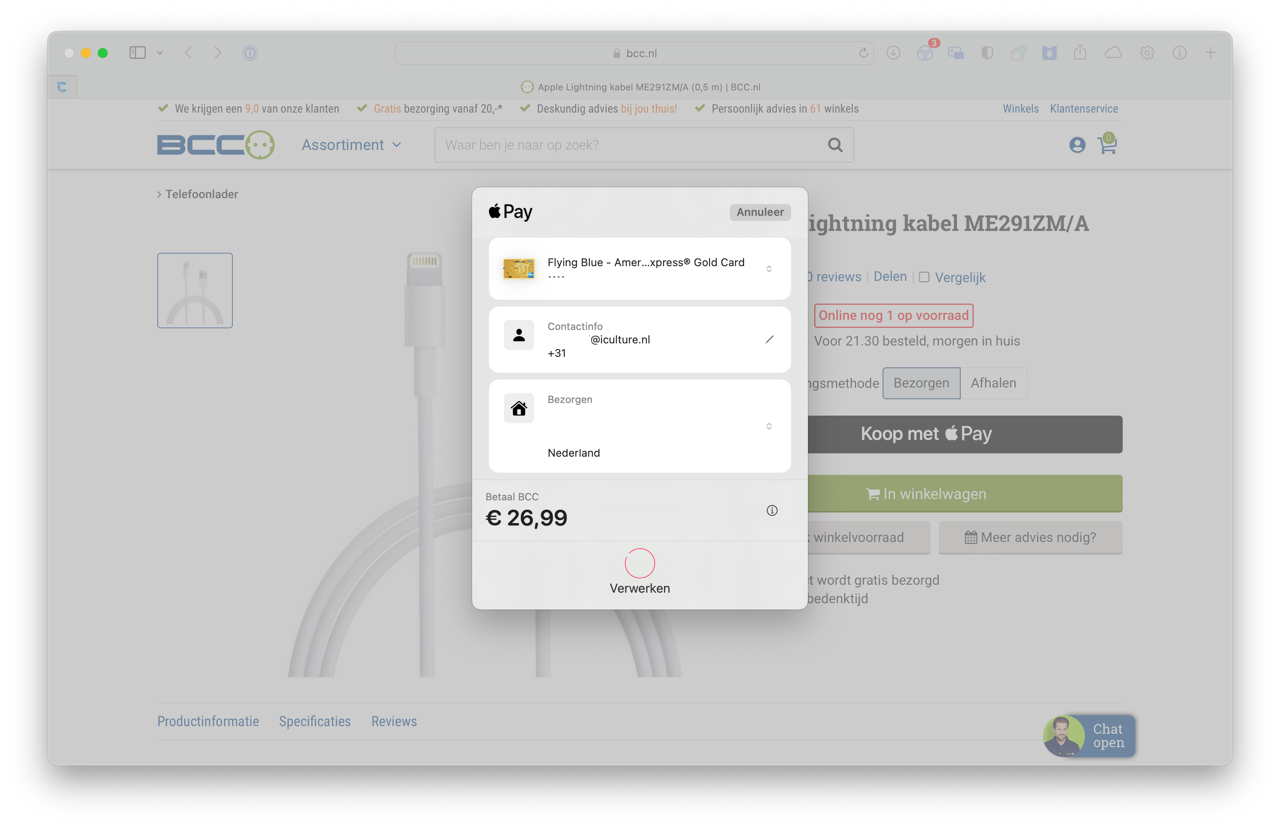Go forward with Safari forward arrow
The image size is (1280, 828).
pyautogui.click(x=218, y=53)
